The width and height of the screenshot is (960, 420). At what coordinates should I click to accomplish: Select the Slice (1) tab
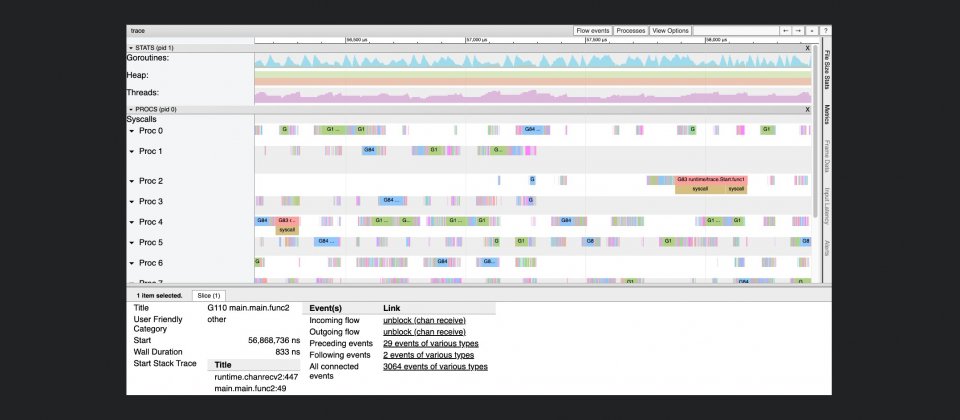[x=209, y=296]
